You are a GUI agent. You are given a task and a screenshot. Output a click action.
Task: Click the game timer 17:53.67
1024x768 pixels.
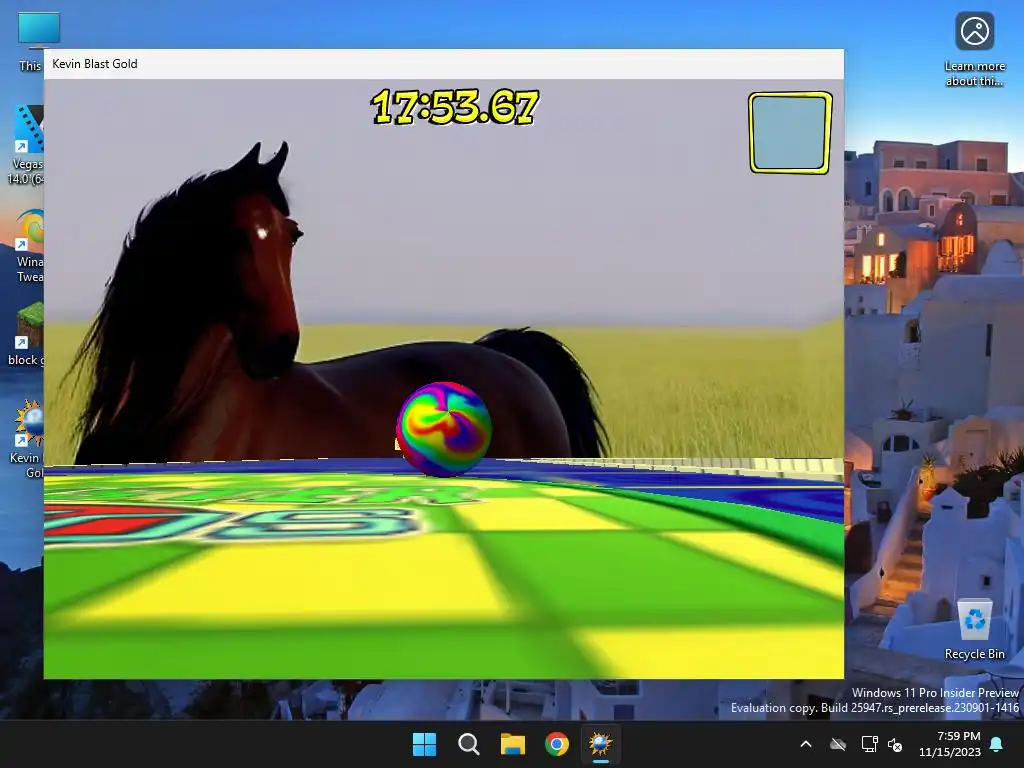pos(455,106)
